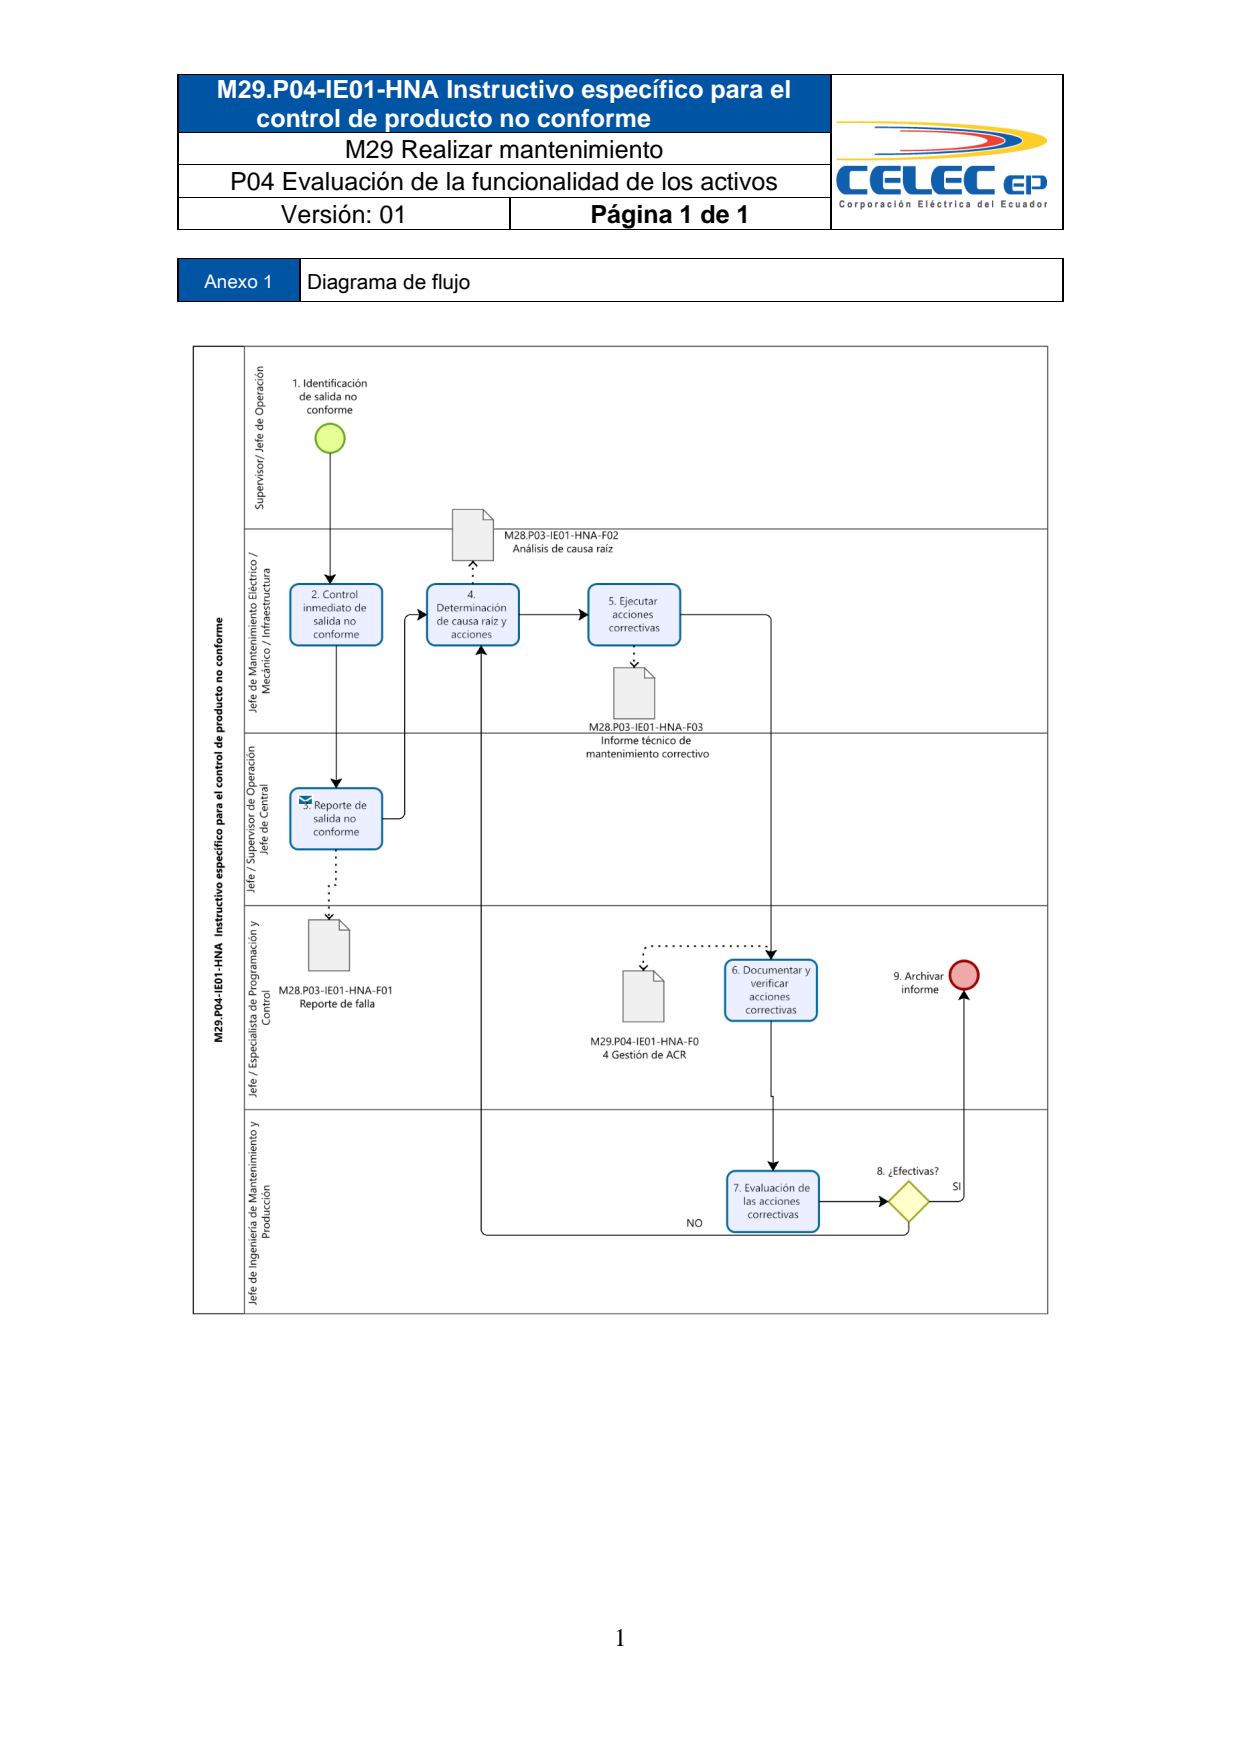Click the 'M29 Realizar mantenimiento' header row
The image size is (1241, 1754).
tap(504, 149)
